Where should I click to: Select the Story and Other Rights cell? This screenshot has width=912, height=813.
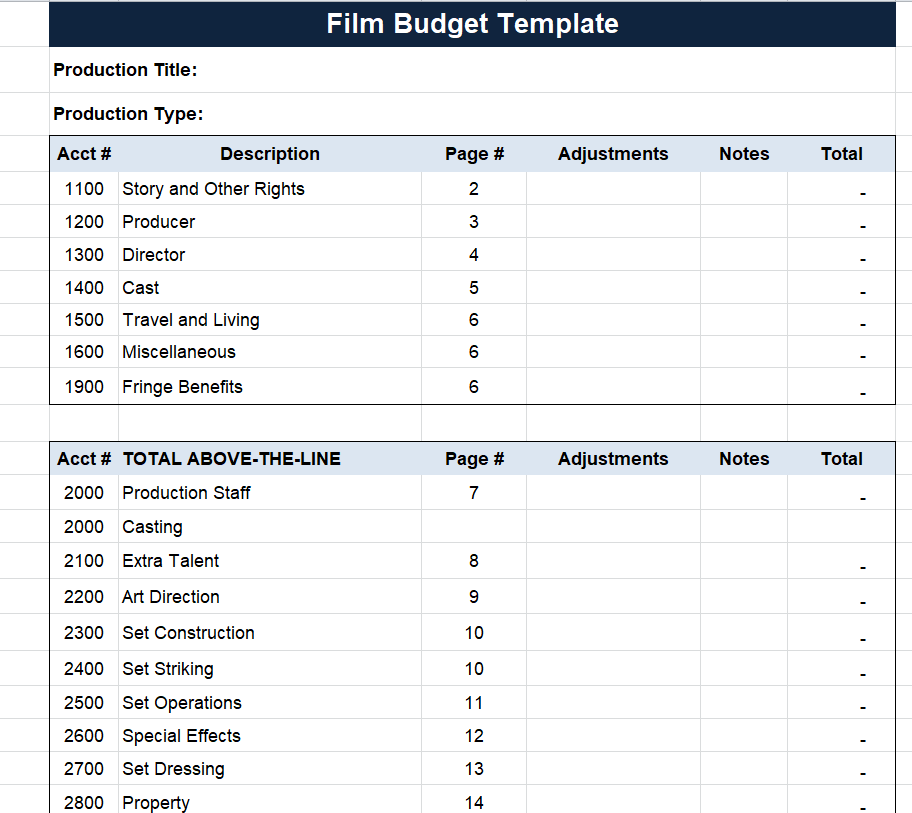click(213, 189)
